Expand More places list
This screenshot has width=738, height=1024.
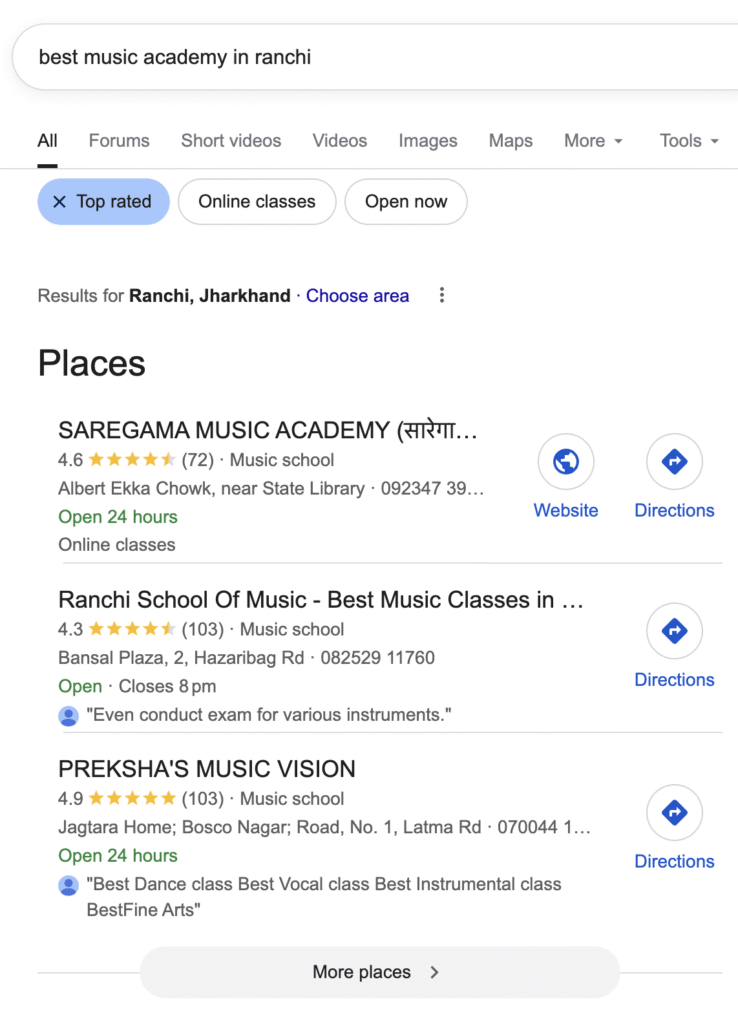tap(379, 972)
